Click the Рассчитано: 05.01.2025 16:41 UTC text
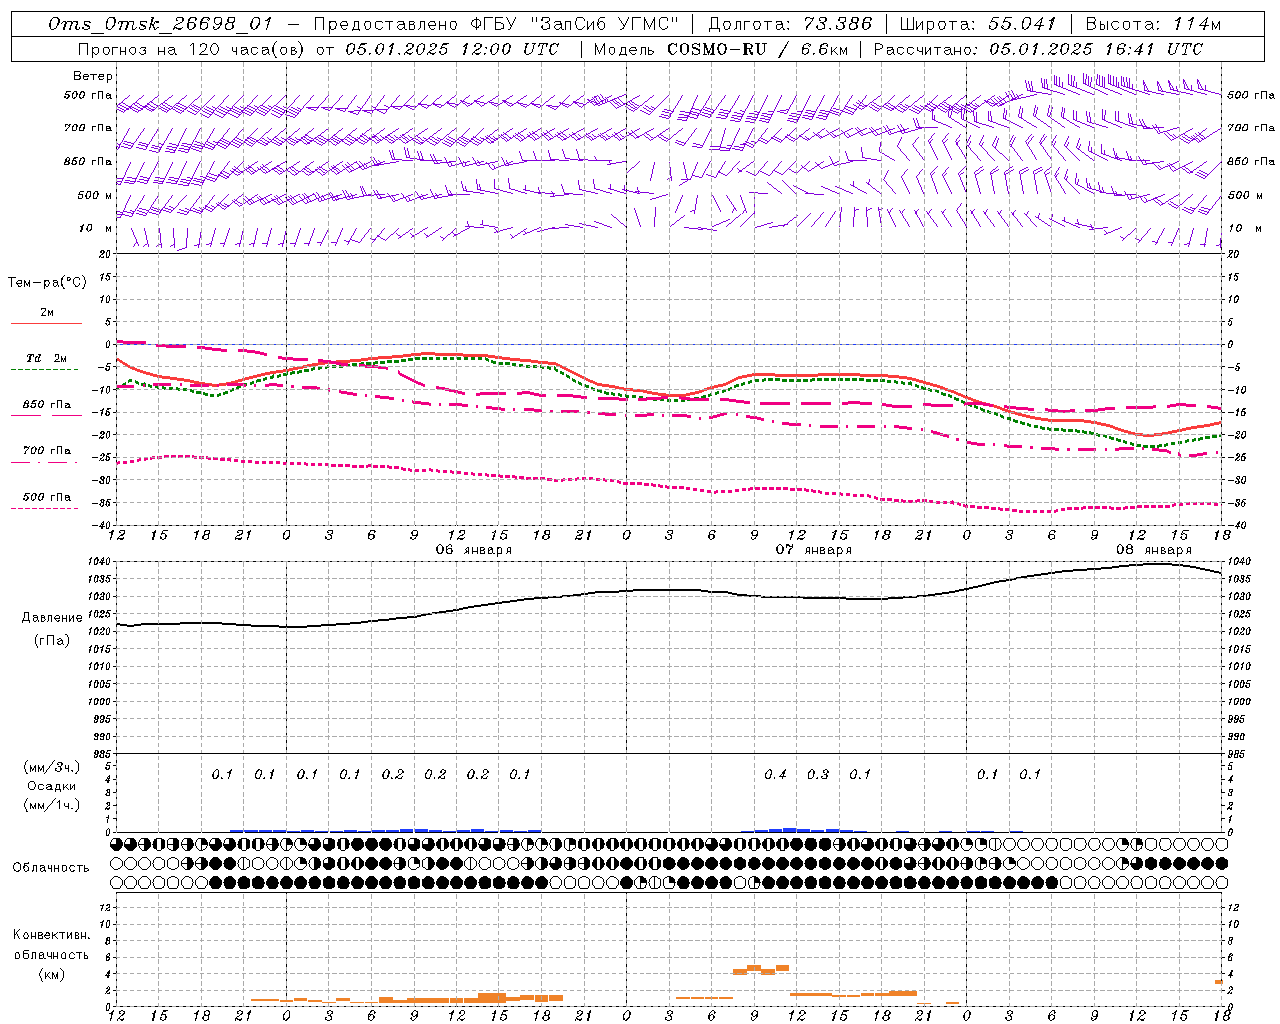 click(x=1038, y=48)
